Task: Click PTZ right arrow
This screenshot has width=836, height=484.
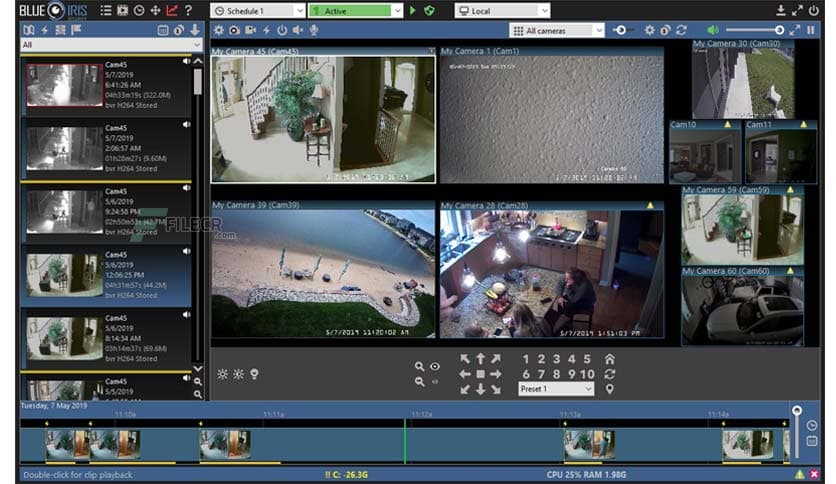Action: (x=496, y=374)
